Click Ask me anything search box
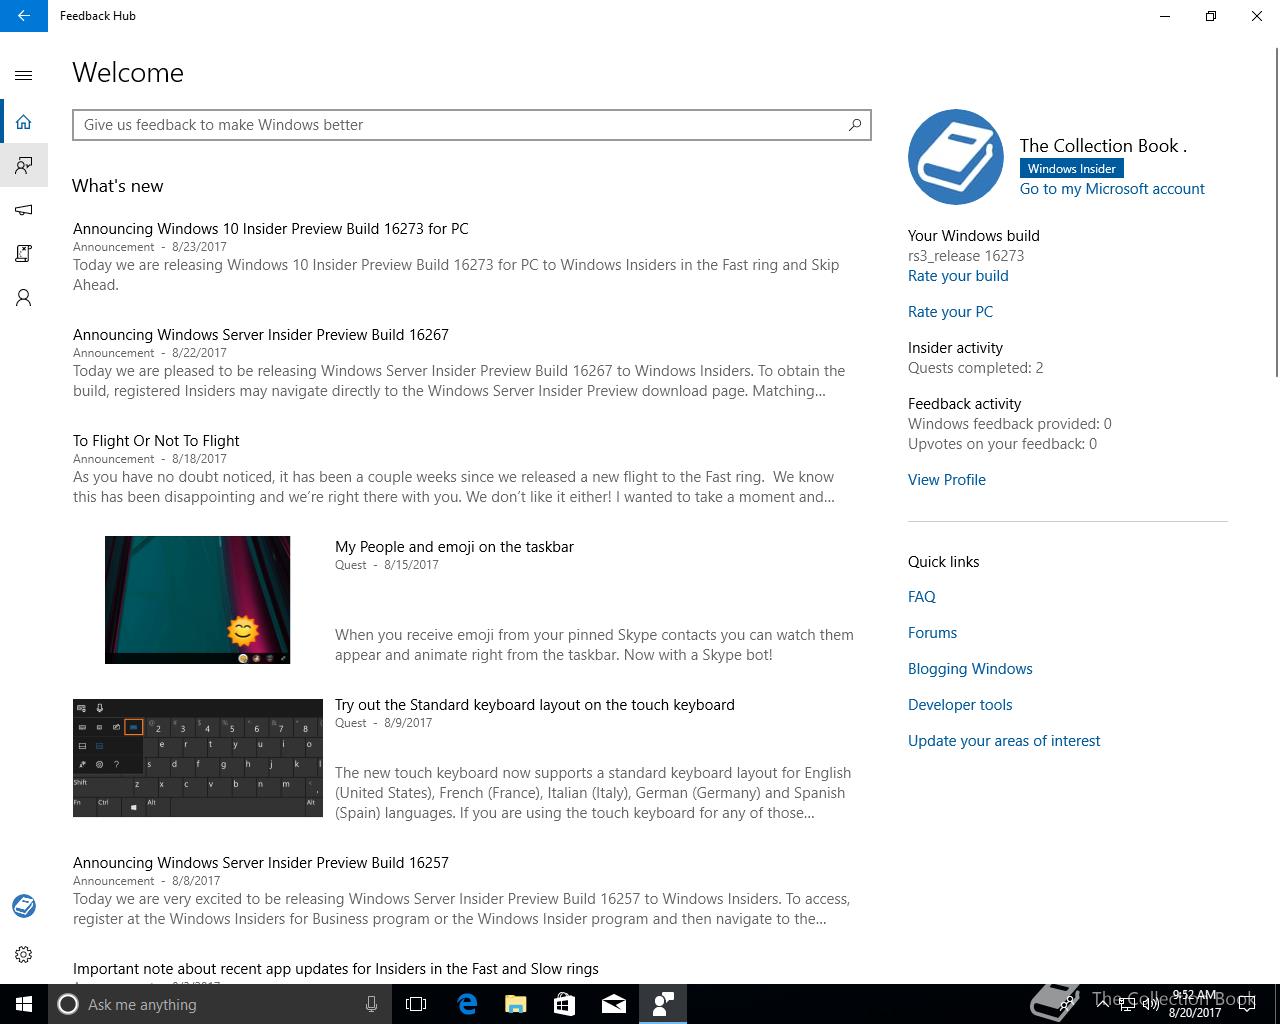Viewport: 1280px width, 1024px height. (220, 1004)
